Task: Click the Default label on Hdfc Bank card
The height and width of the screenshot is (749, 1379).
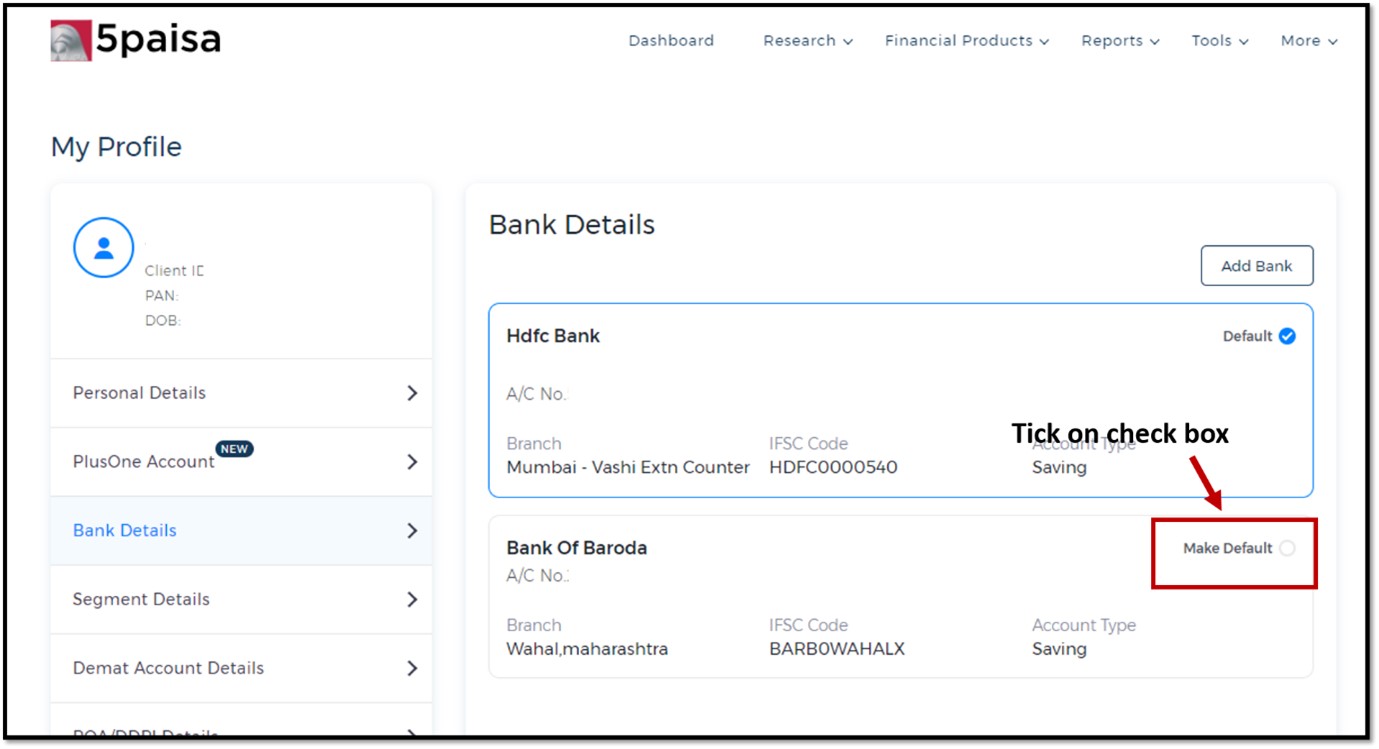Action: tap(1247, 336)
